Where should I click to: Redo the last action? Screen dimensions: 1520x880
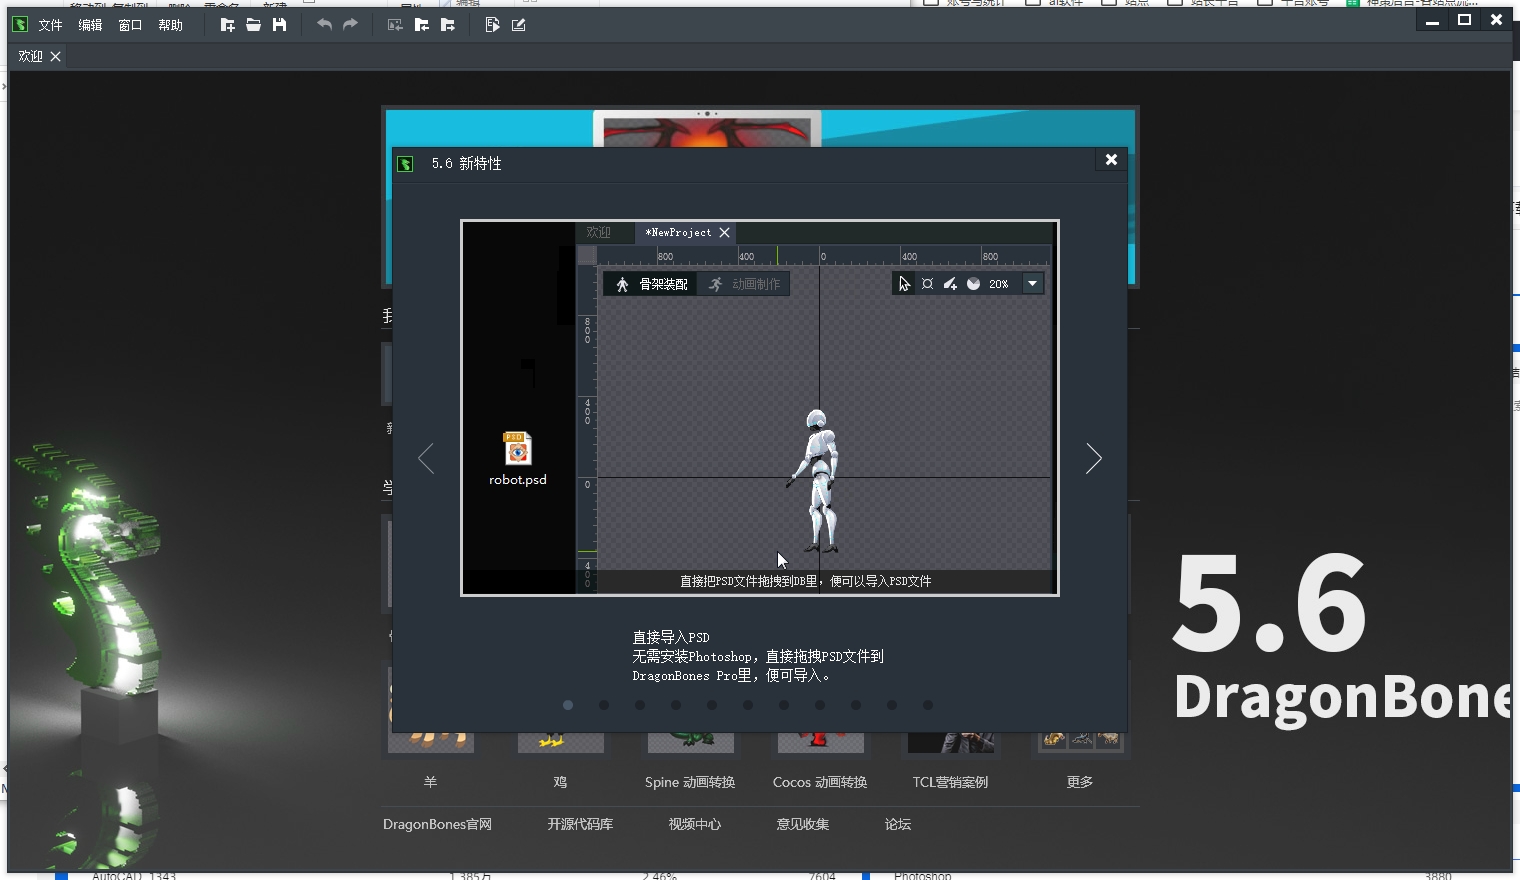pos(348,25)
